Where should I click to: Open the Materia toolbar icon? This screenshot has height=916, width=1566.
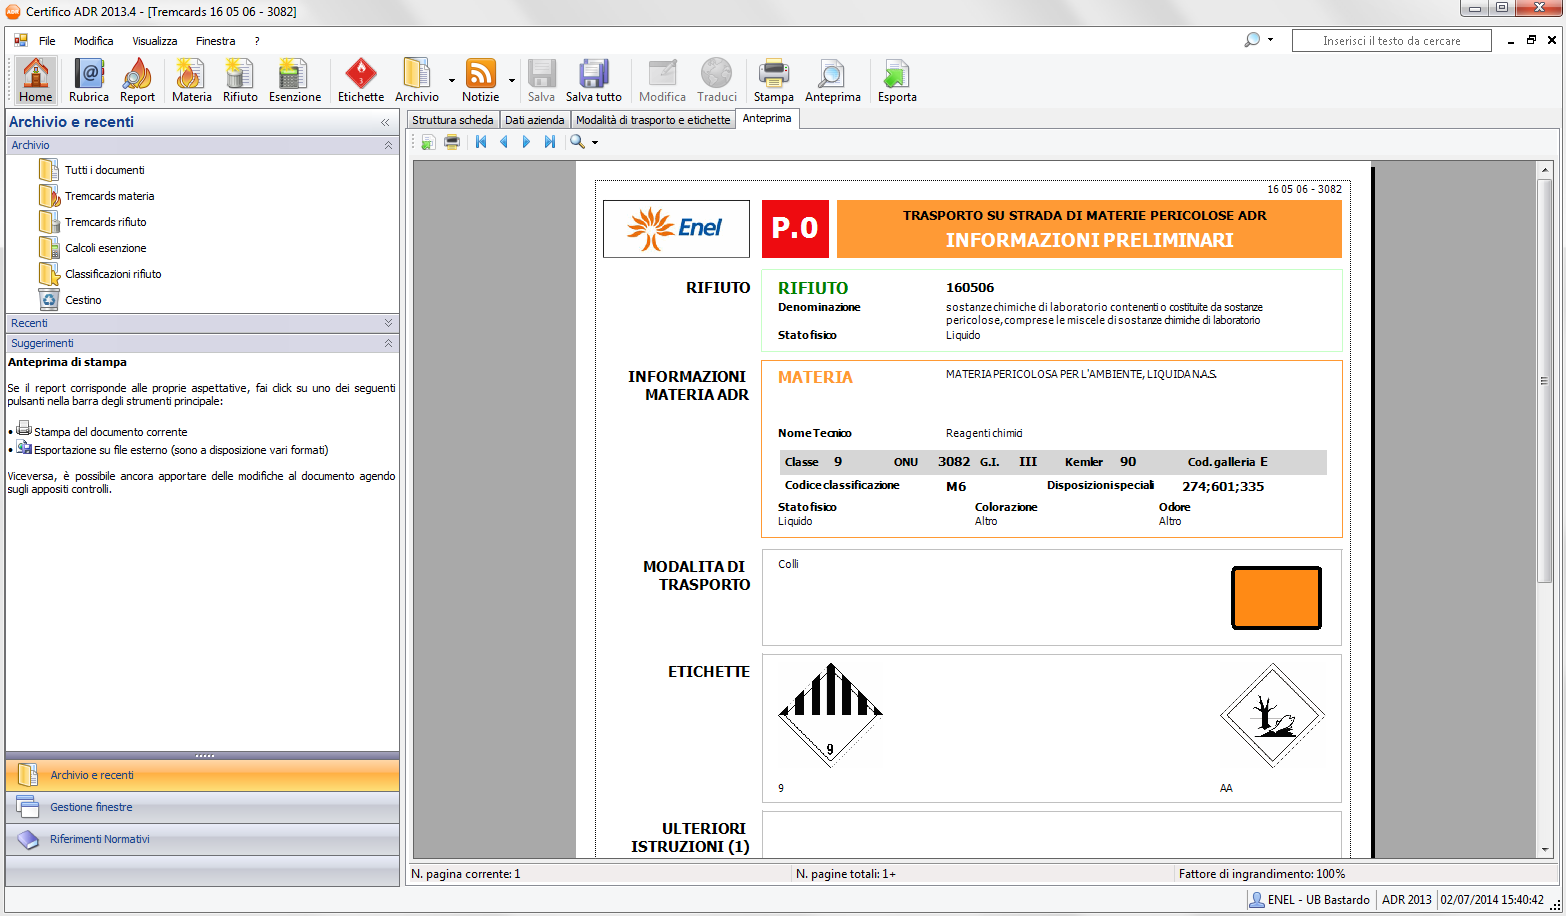click(191, 80)
